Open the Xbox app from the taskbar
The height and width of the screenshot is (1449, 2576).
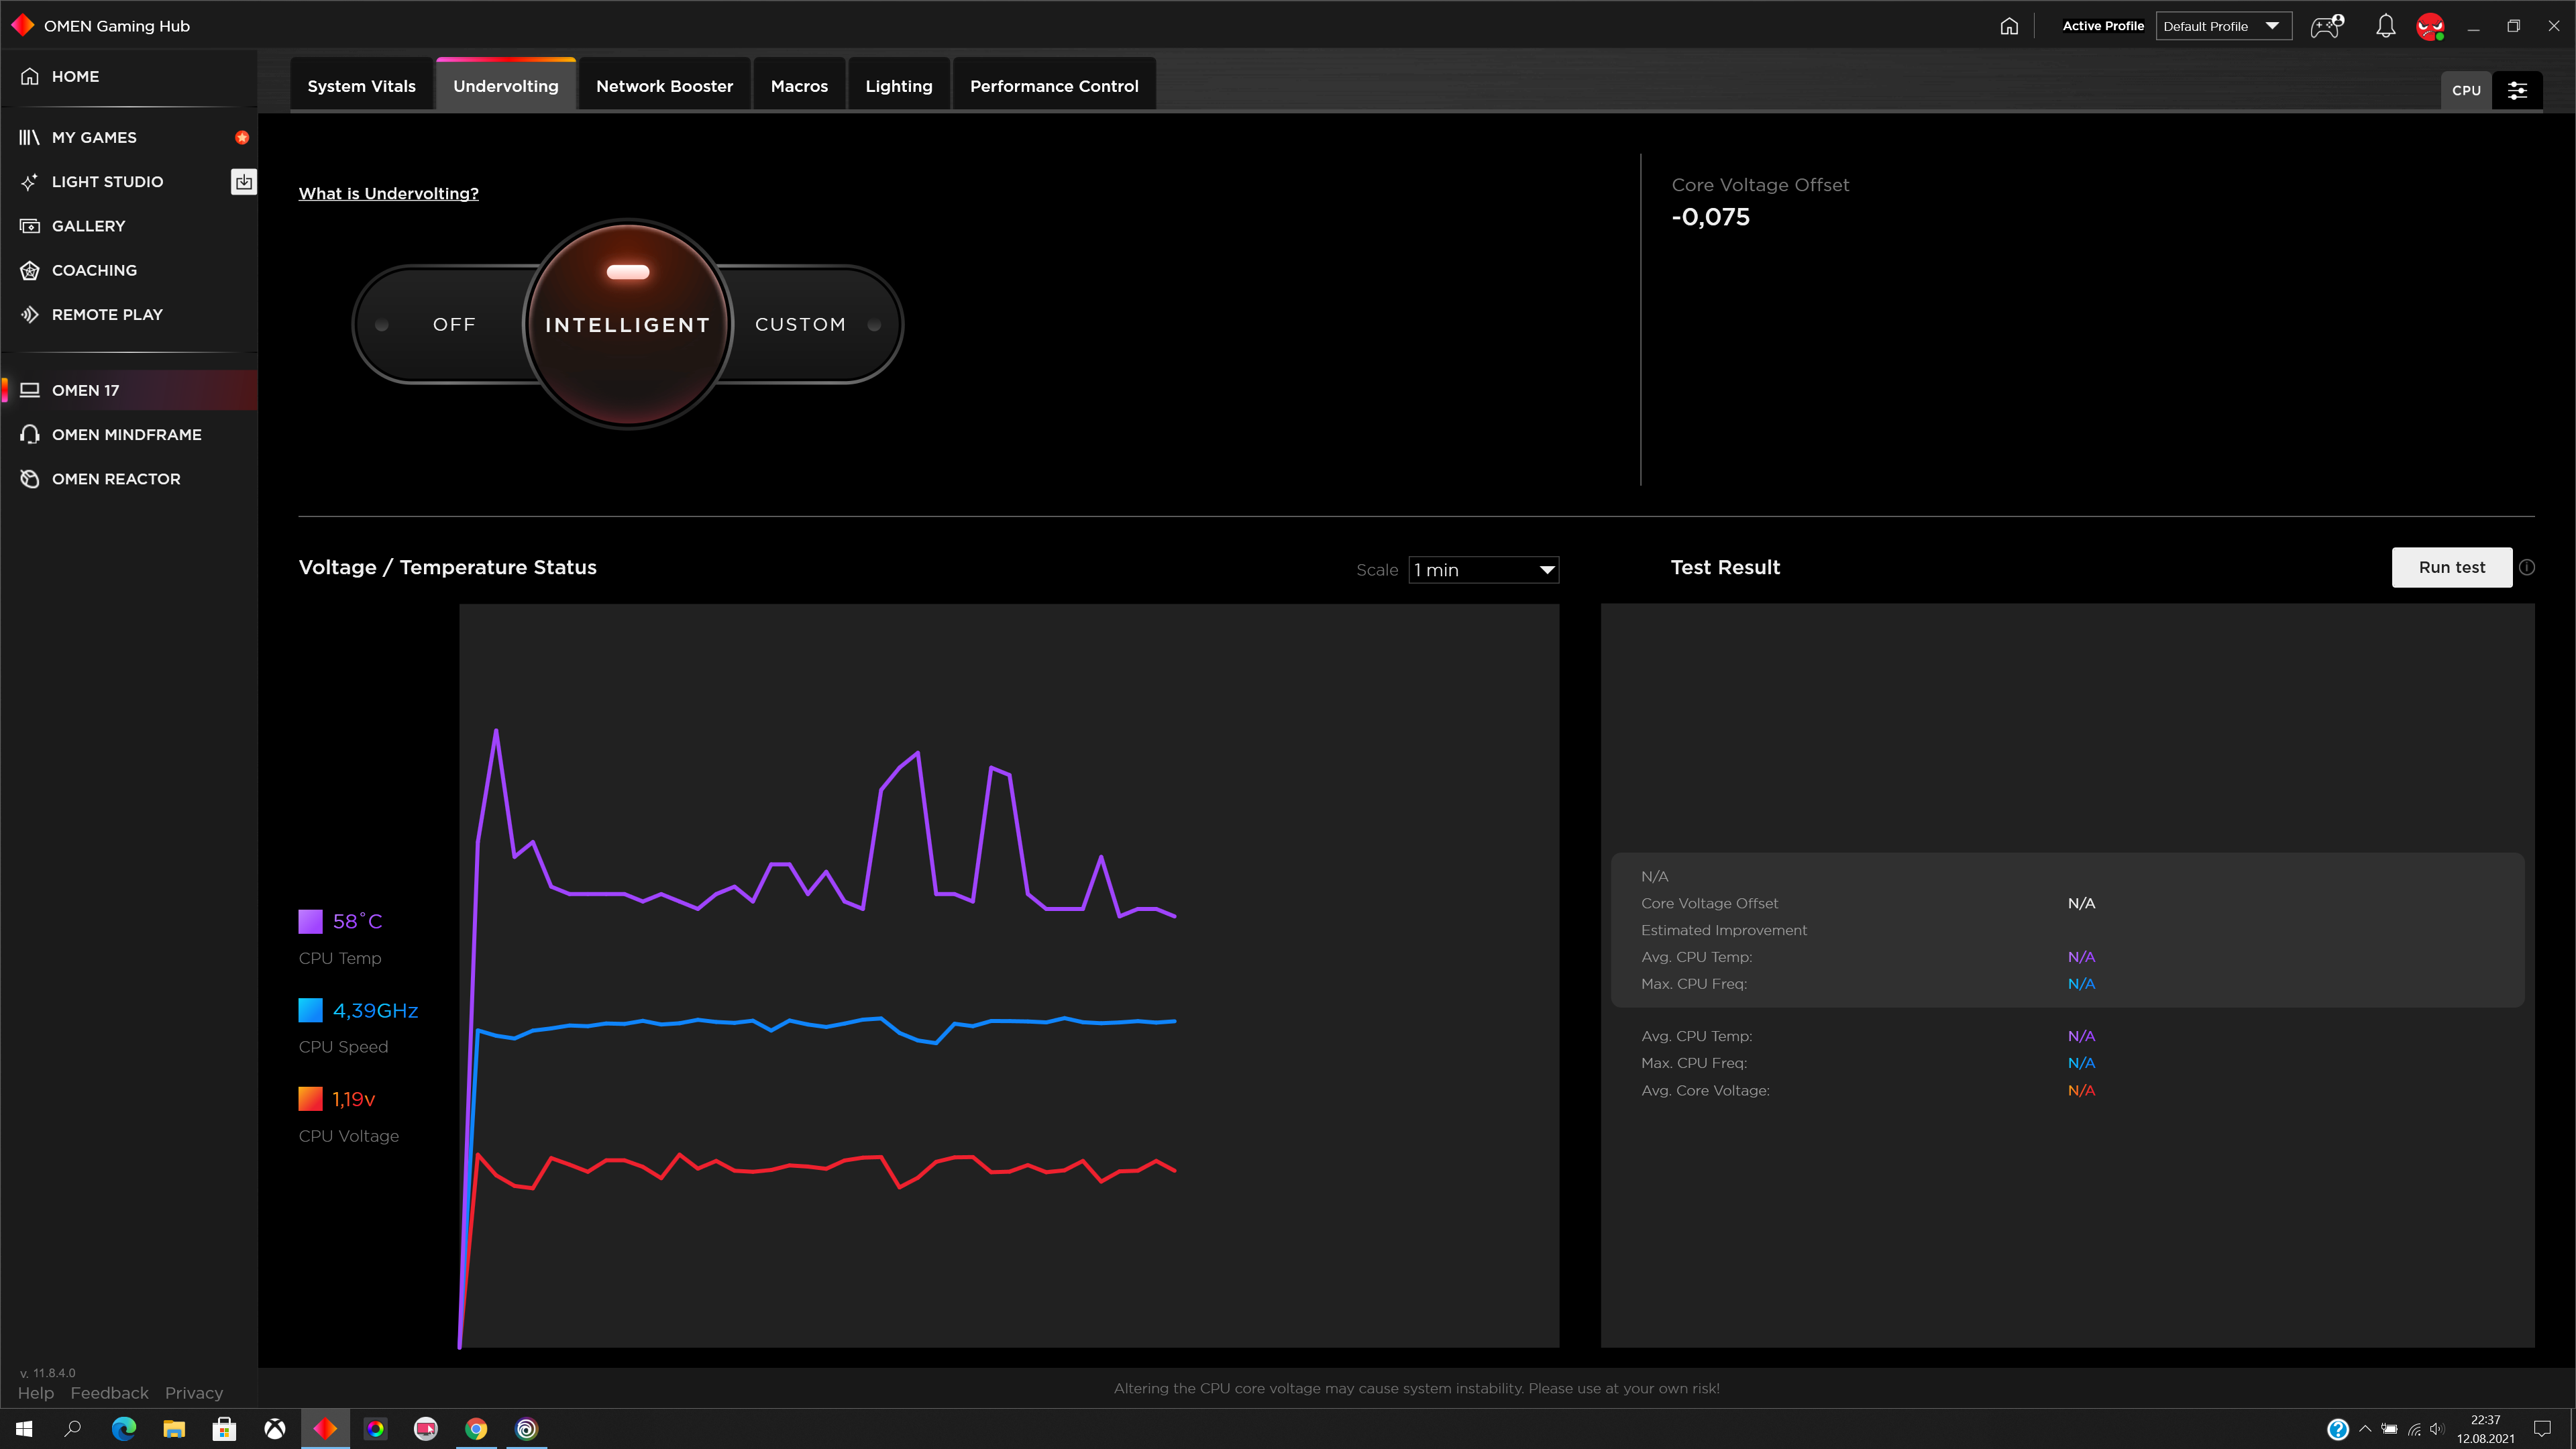tap(275, 1429)
